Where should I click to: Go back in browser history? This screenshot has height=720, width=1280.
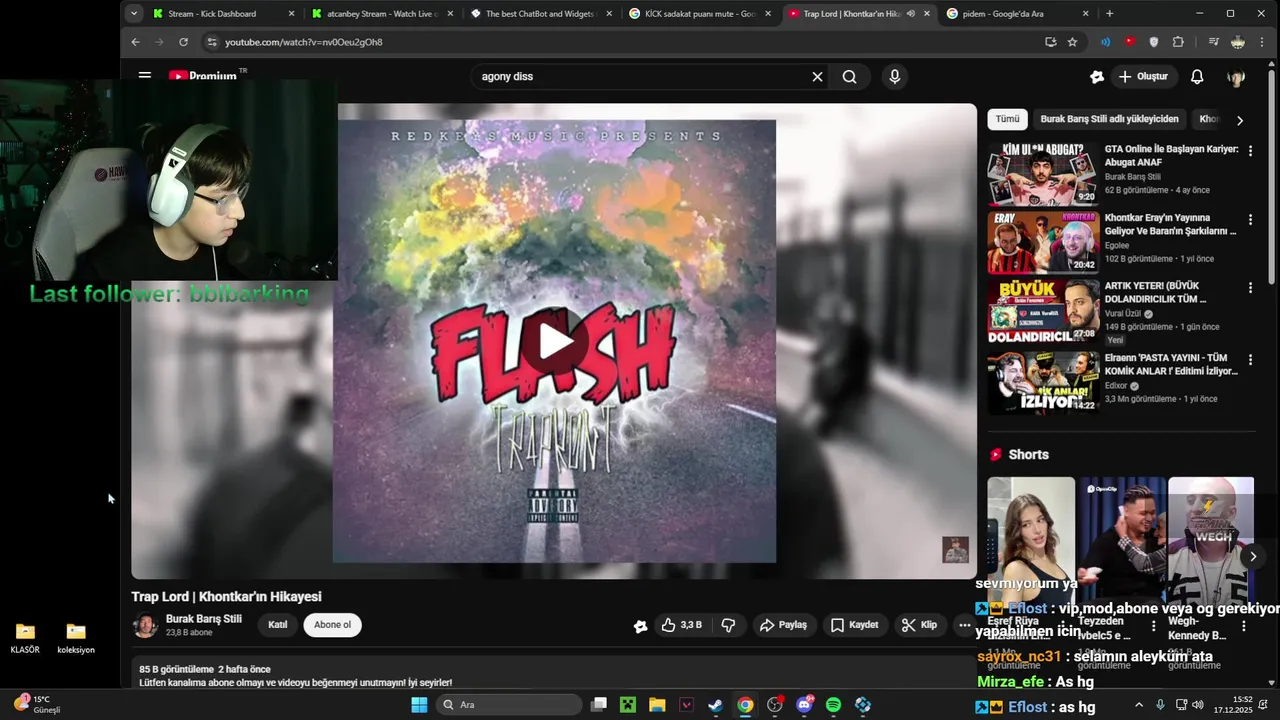click(x=135, y=42)
